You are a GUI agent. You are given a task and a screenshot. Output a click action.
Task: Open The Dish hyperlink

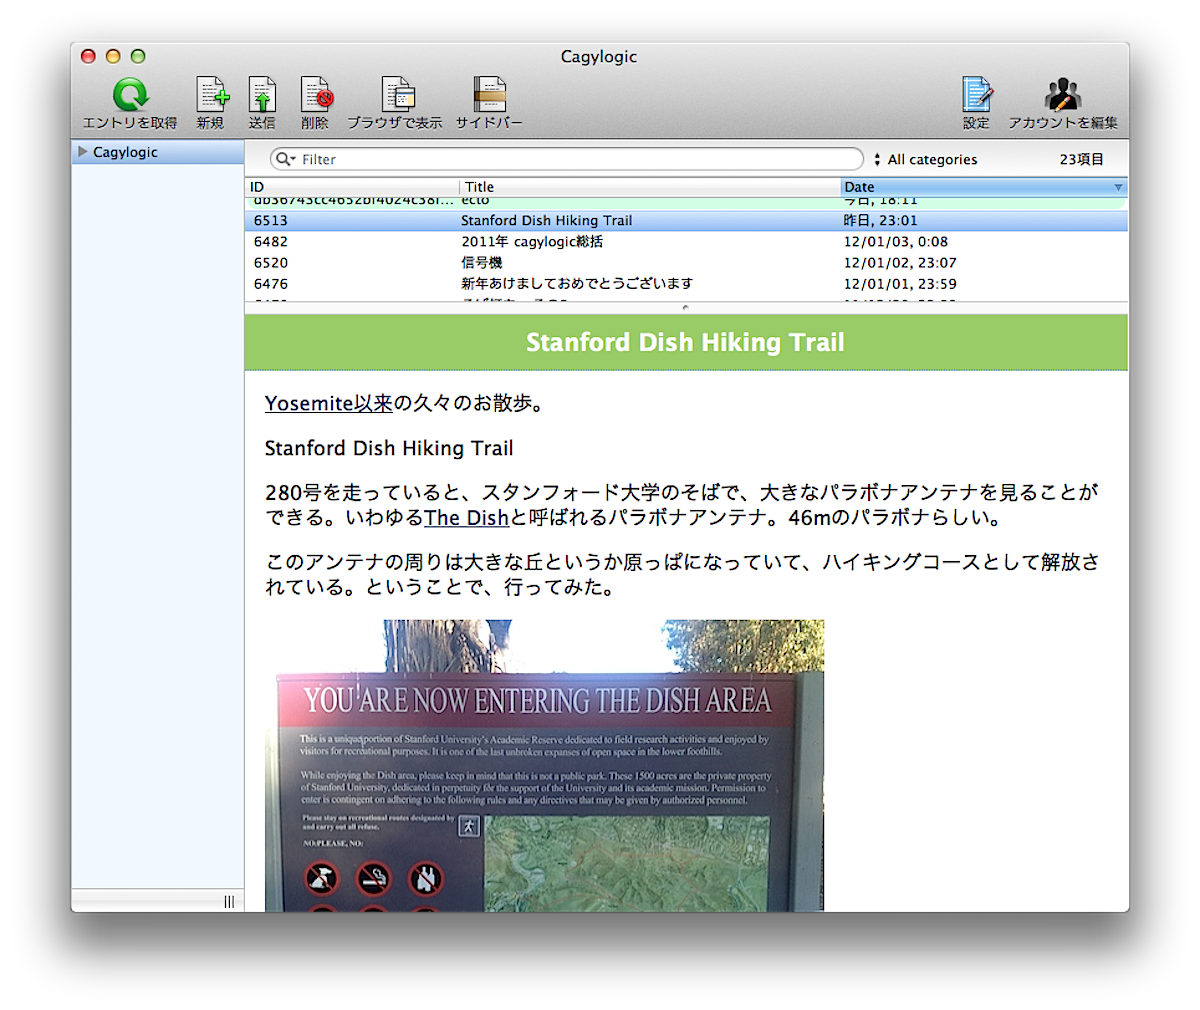point(466,518)
